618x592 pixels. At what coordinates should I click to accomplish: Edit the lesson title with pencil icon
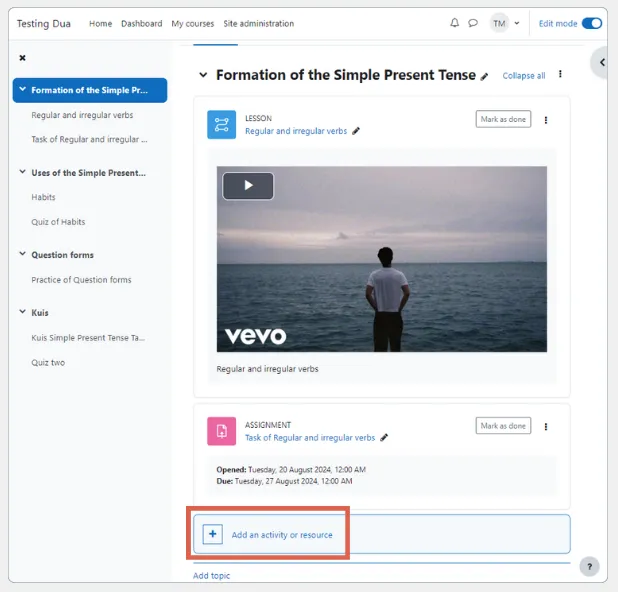pos(356,131)
